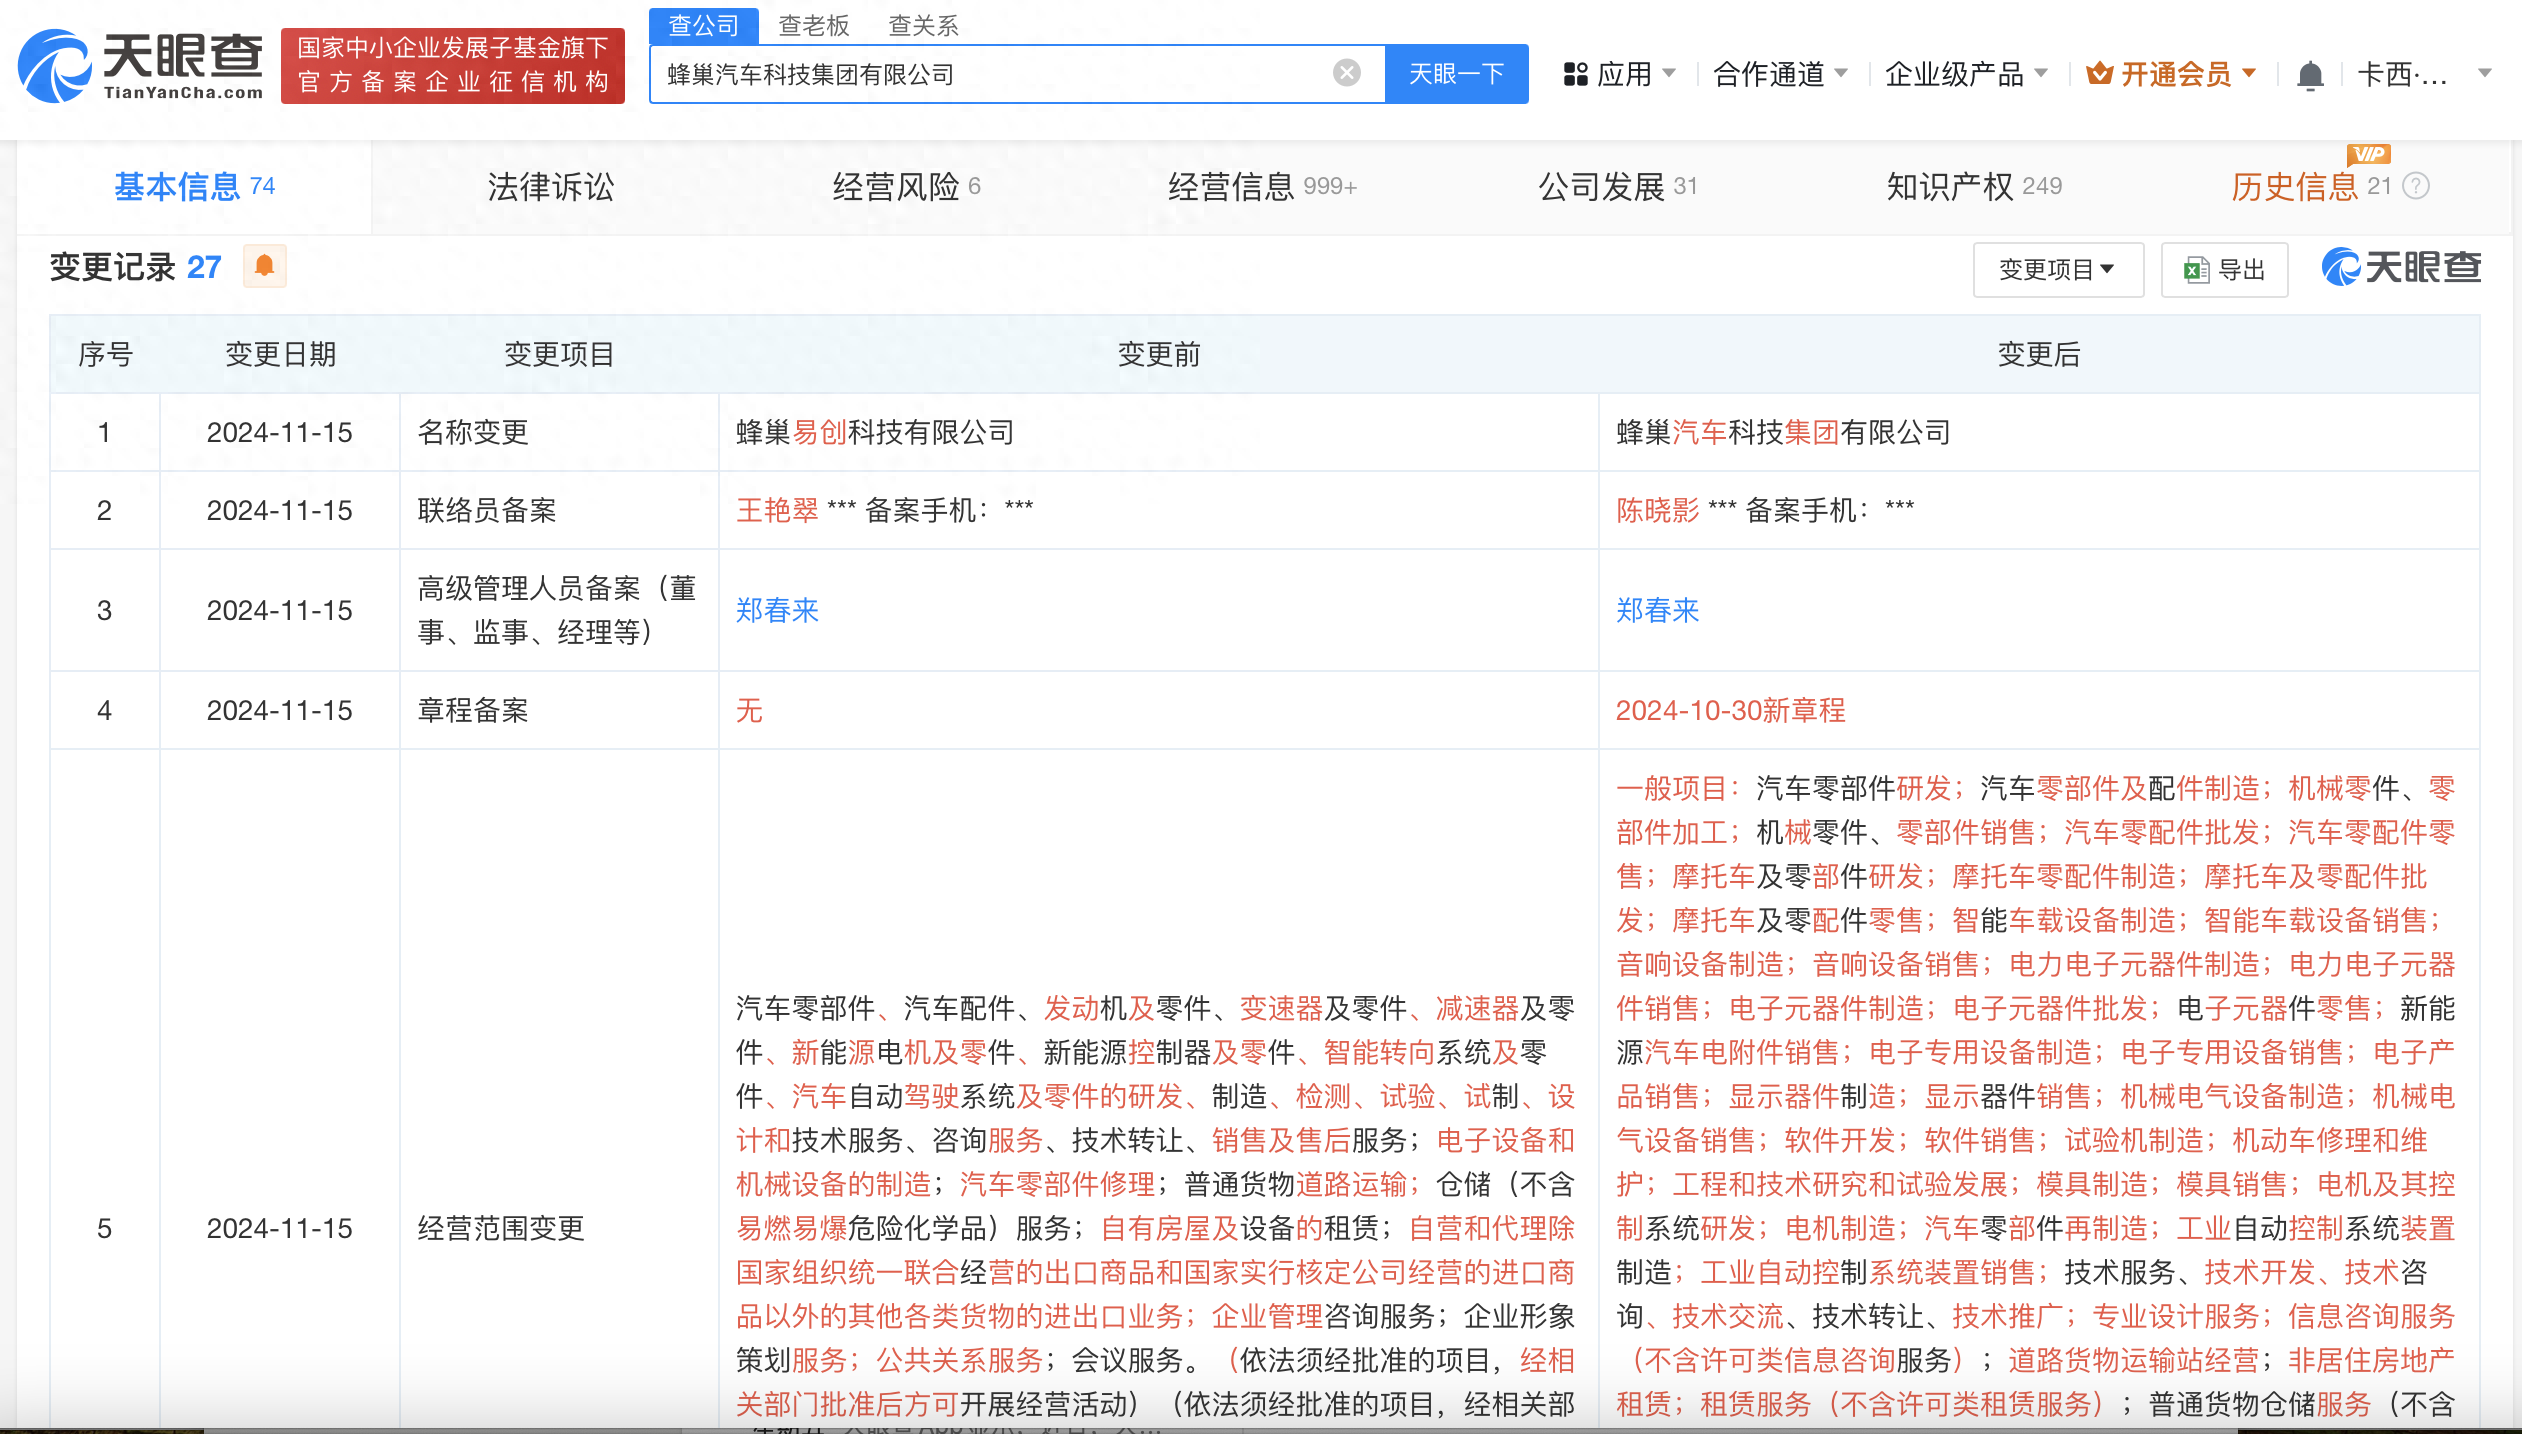This screenshot has width=2522, height=1434.
Task: Click the Excel icon on the export button
Action: click(x=2196, y=270)
